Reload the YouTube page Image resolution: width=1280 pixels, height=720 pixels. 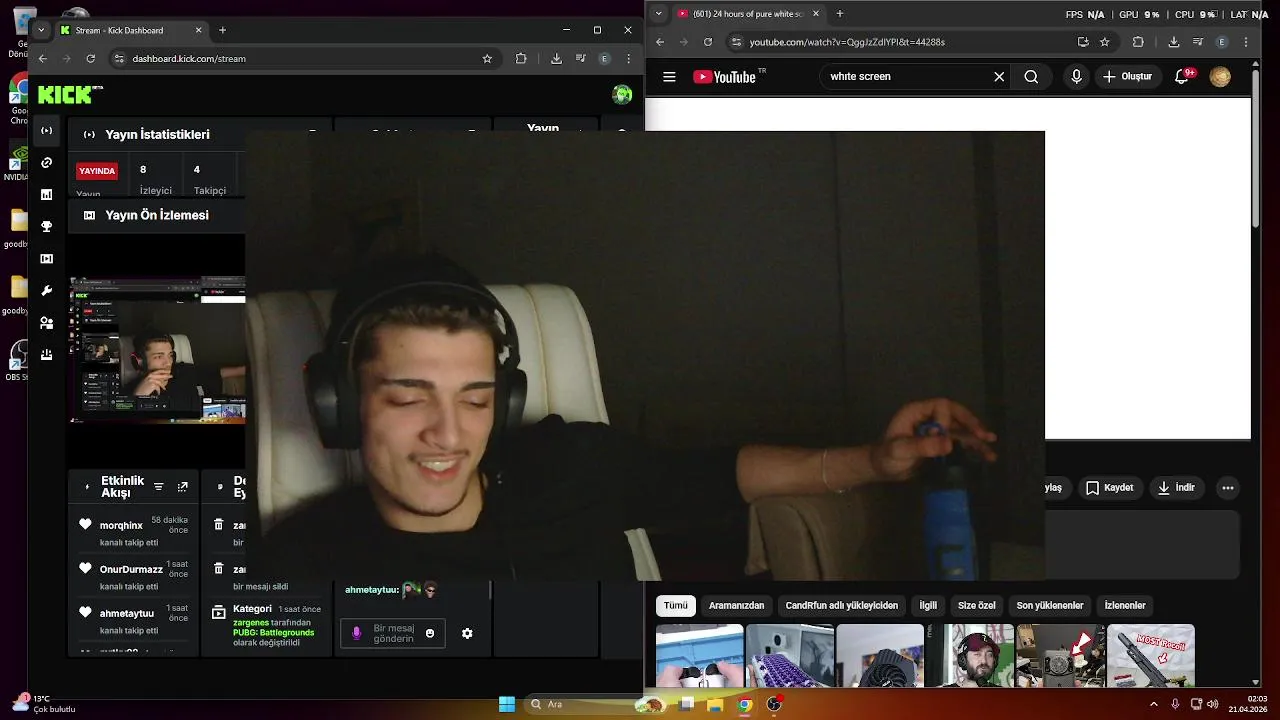click(708, 42)
